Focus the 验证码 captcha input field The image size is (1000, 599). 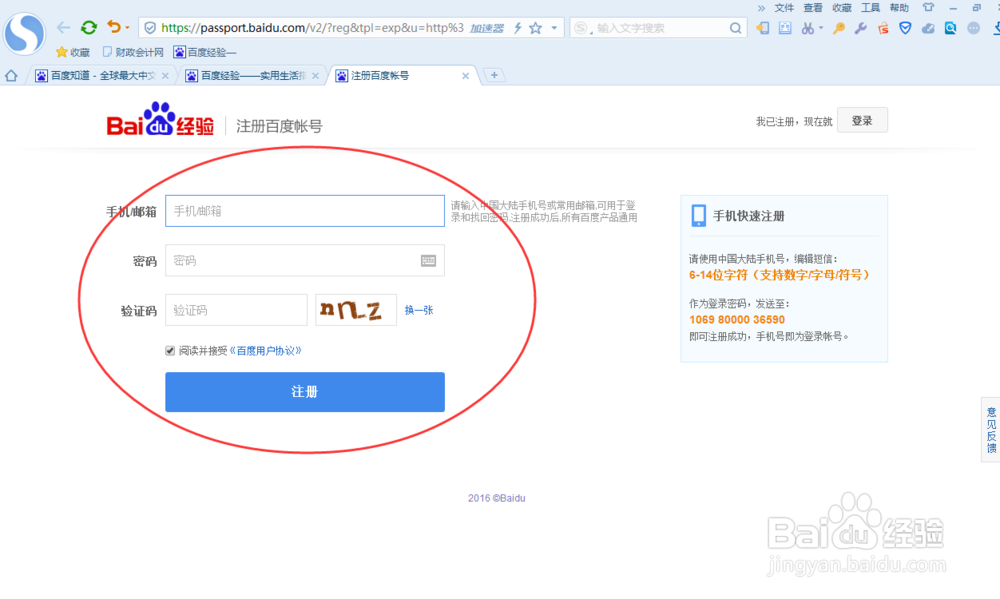[236, 310]
